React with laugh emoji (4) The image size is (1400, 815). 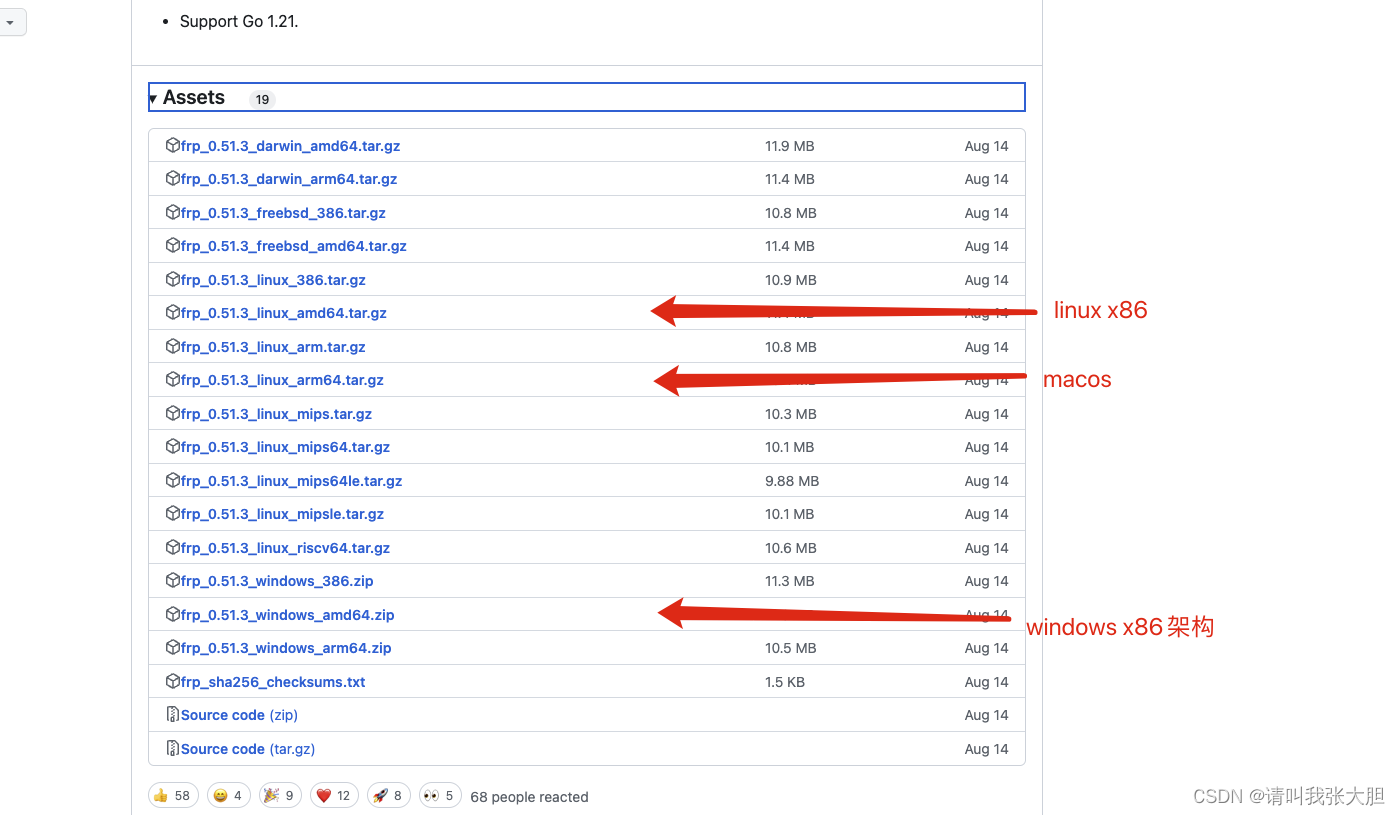(x=228, y=796)
